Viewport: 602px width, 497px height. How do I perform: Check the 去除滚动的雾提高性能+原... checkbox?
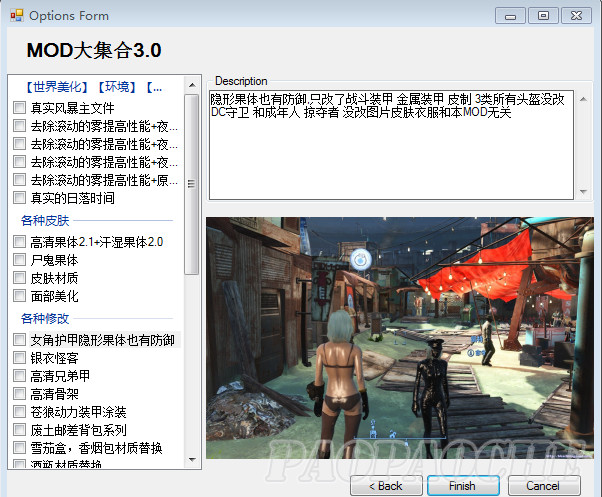click(x=19, y=180)
